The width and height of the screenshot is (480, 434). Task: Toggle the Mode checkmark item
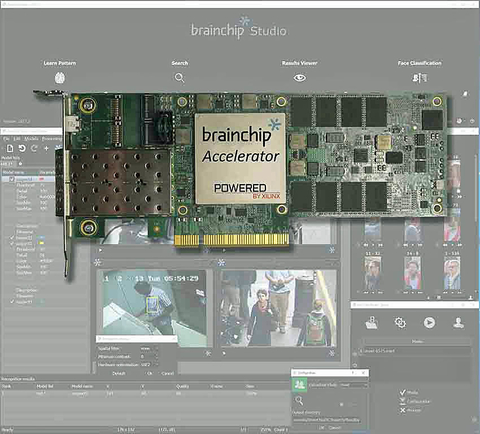tap(403, 392)
